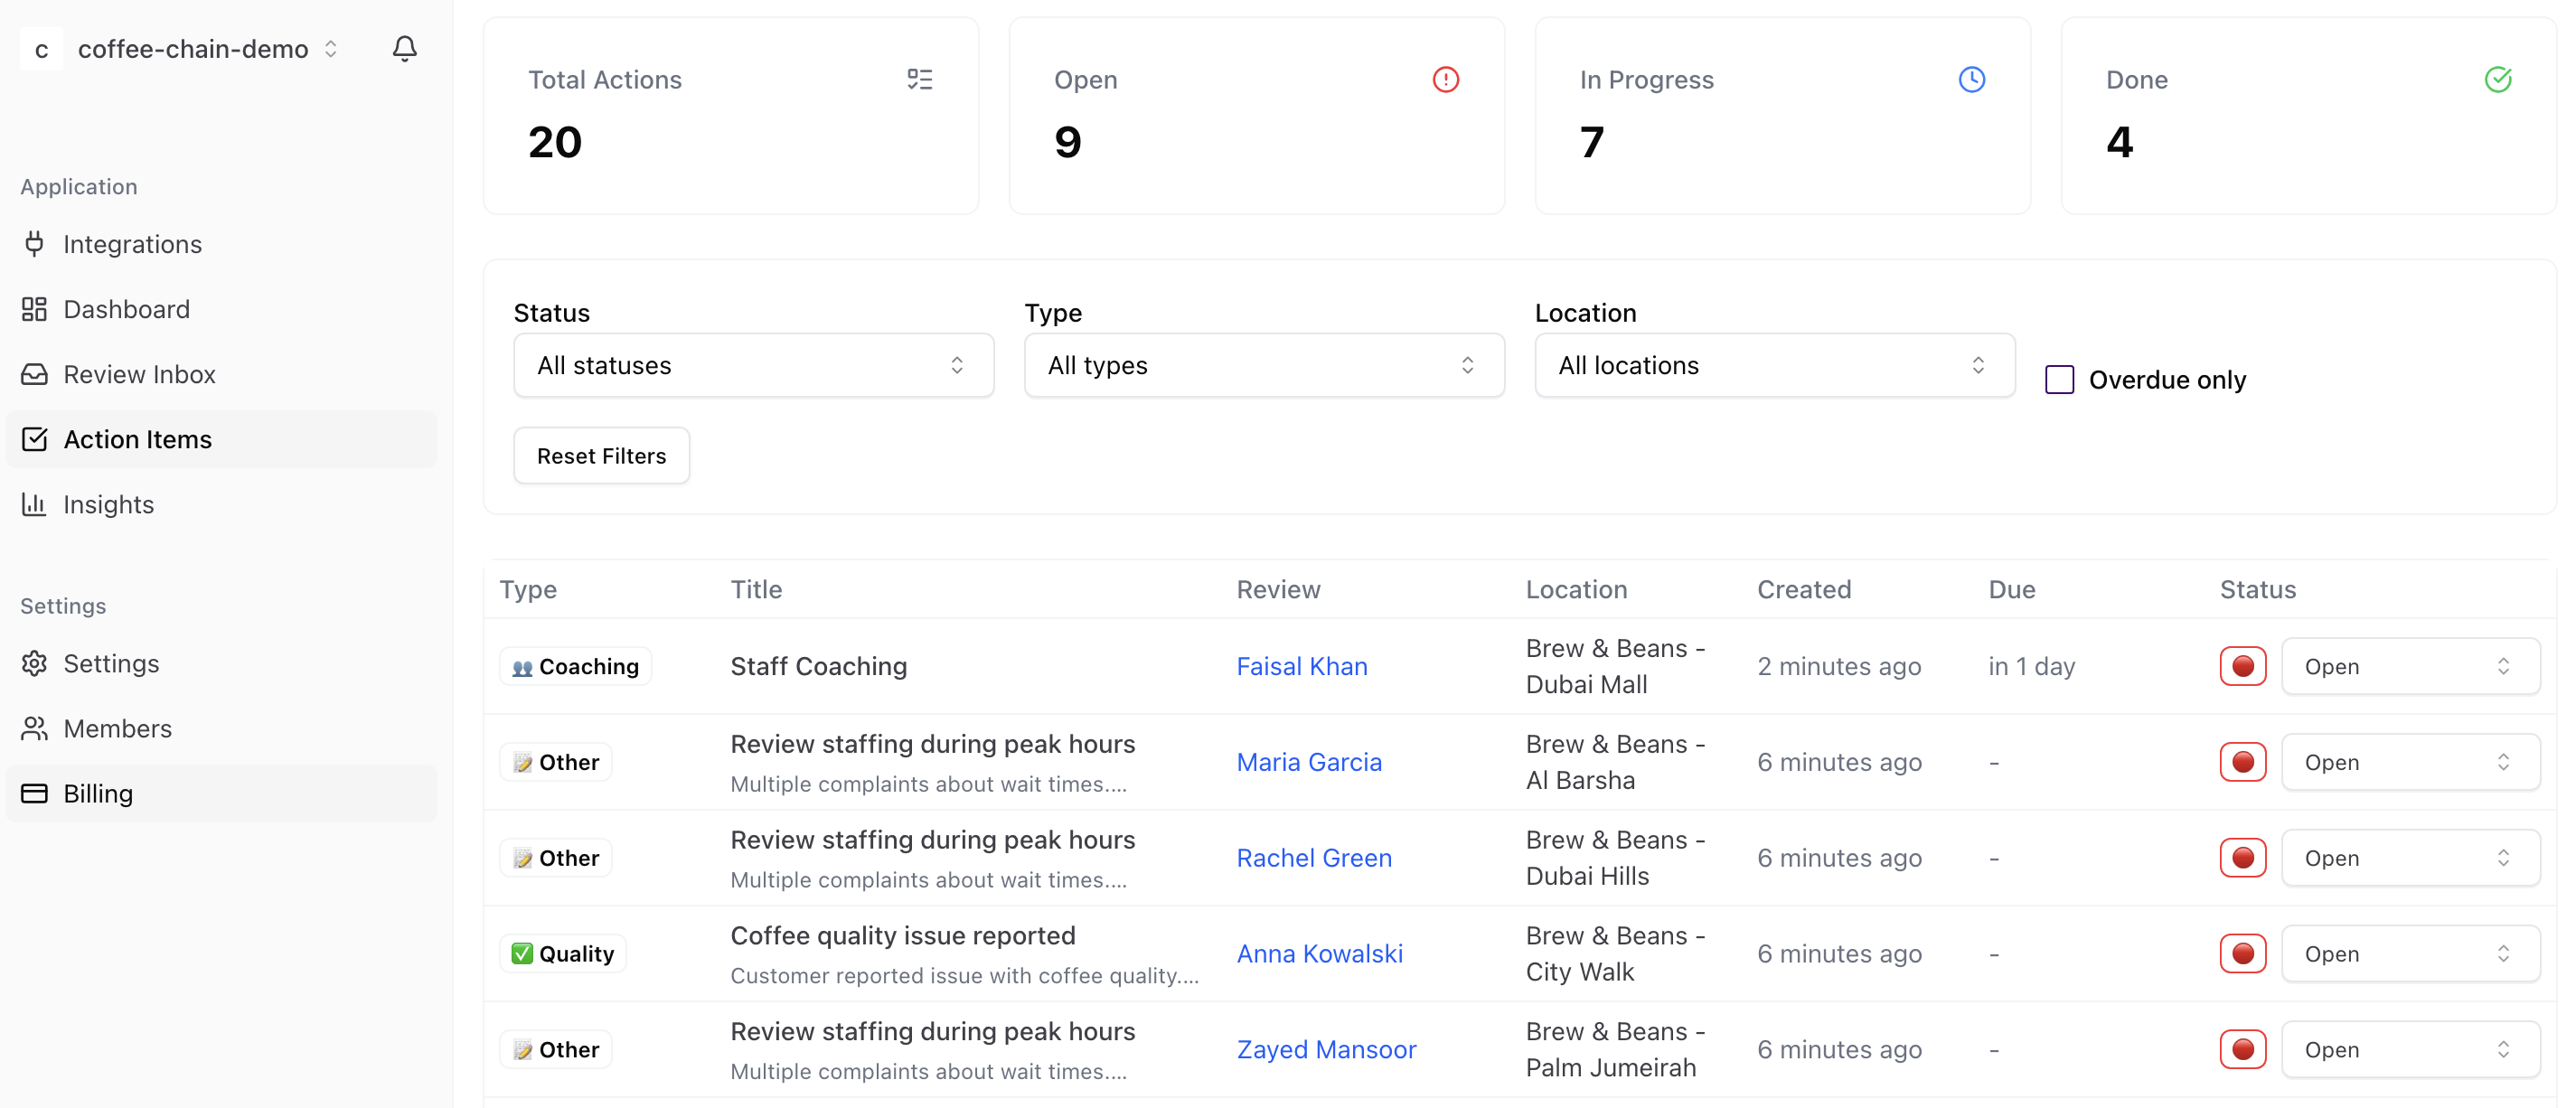Select the Billing sidebar entry
This screenshot has height=1108, width=2576.
pyautogui.click(x=97, y=793)
